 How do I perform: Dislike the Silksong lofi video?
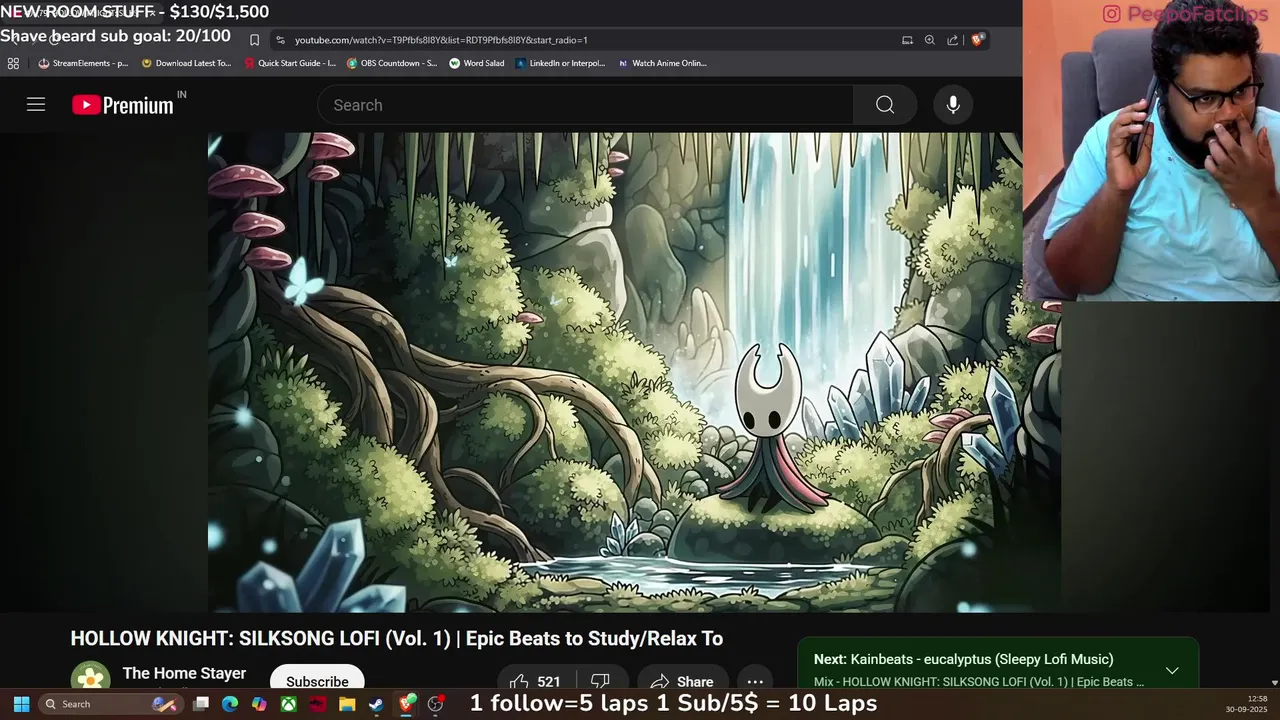pyautogui.click(x=600, y=682)
